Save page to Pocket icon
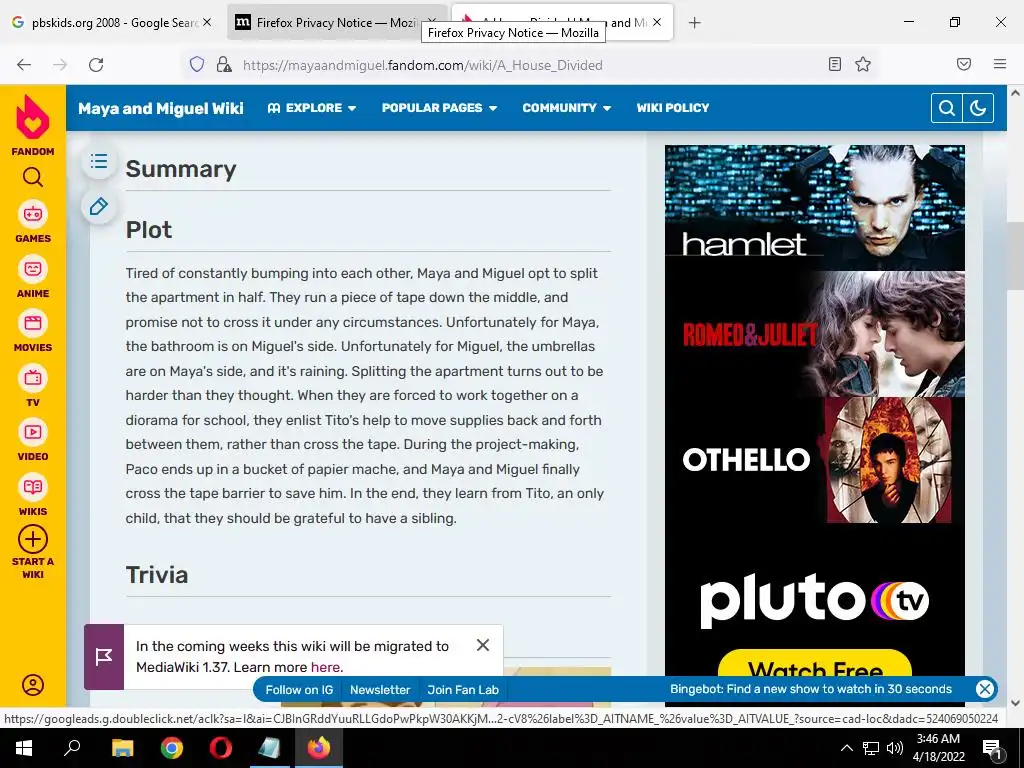 964,64
